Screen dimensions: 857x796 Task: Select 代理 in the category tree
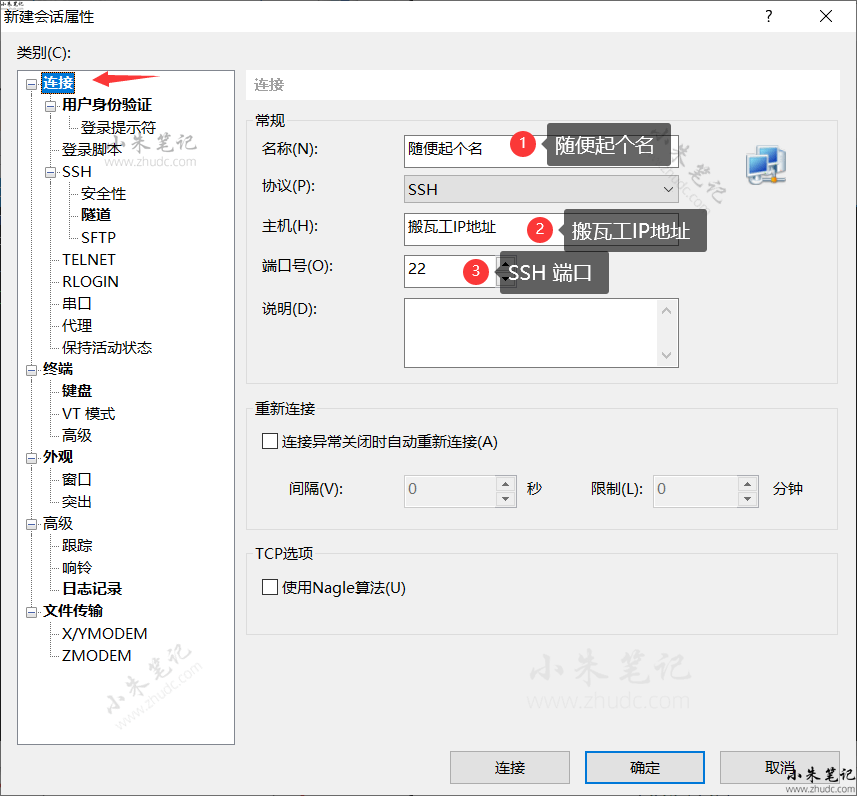point(77,325)
